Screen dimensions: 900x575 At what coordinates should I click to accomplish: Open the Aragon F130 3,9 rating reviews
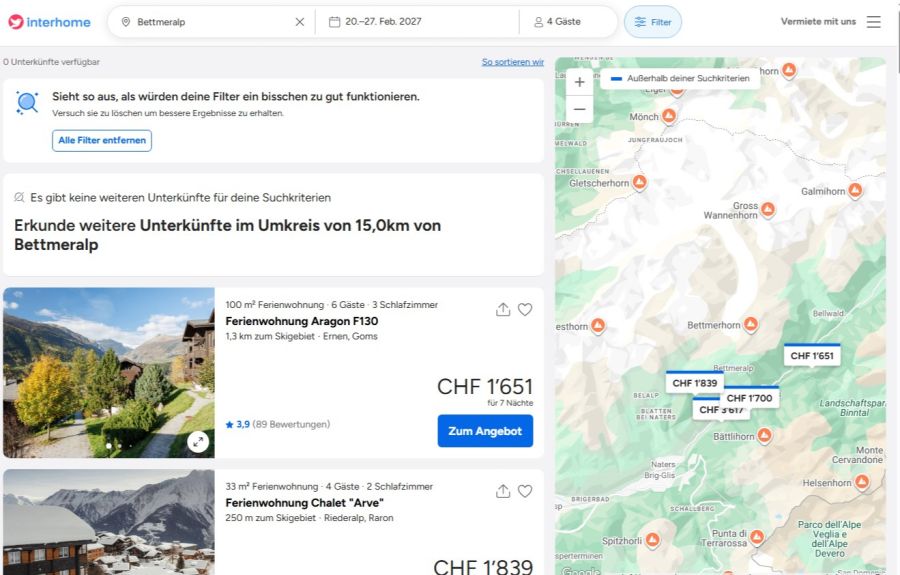pos(278,425)
